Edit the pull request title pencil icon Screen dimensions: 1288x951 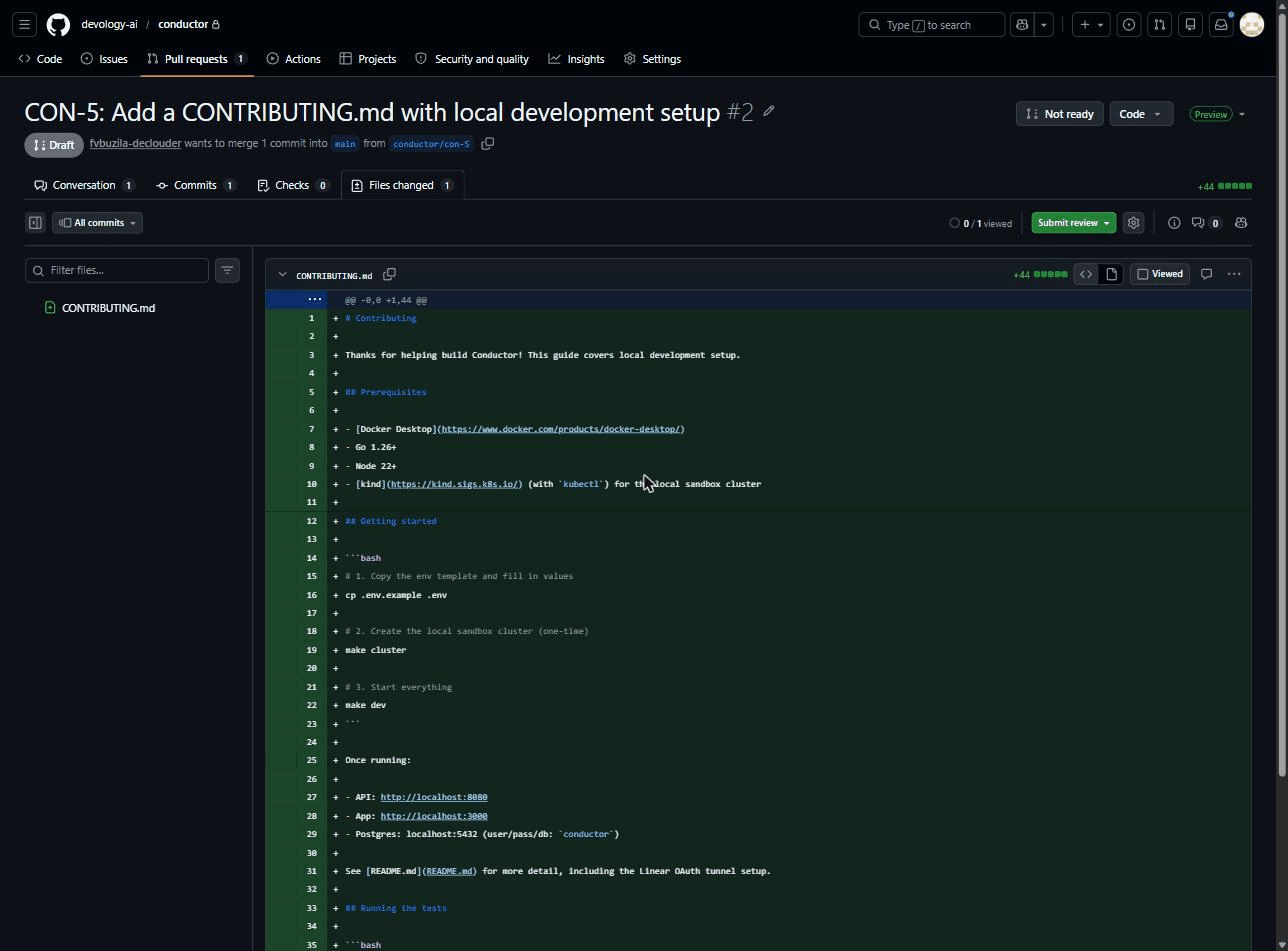[x=769, y=111]
